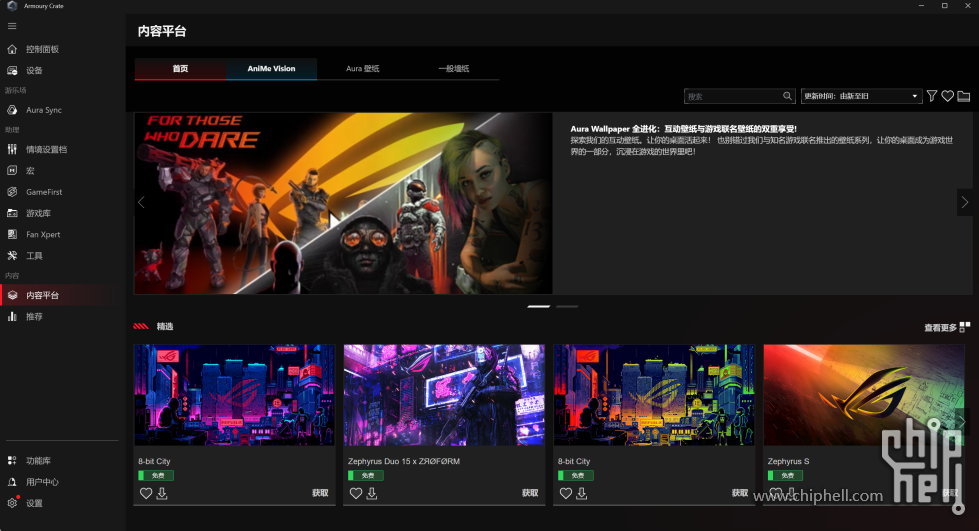Image resolution: width=979 pixels, height=531 pixels.
Task: Open the For Those Who Dare banner
Action: pos(343,203)
